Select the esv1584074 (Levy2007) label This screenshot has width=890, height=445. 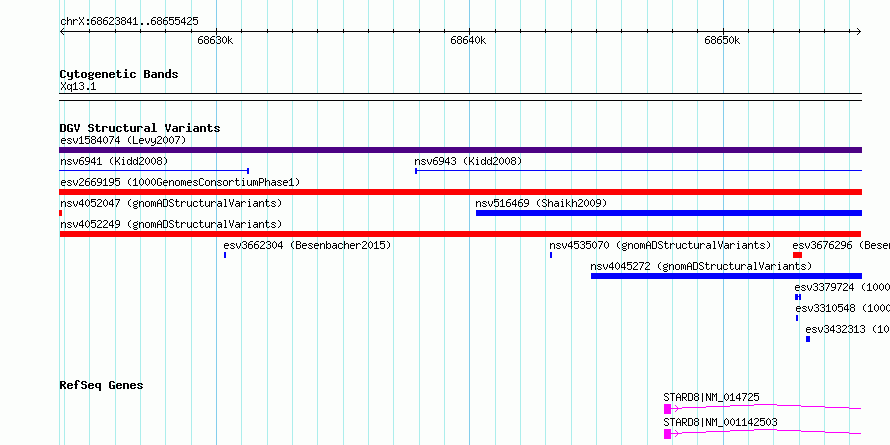tap(123, 140)
